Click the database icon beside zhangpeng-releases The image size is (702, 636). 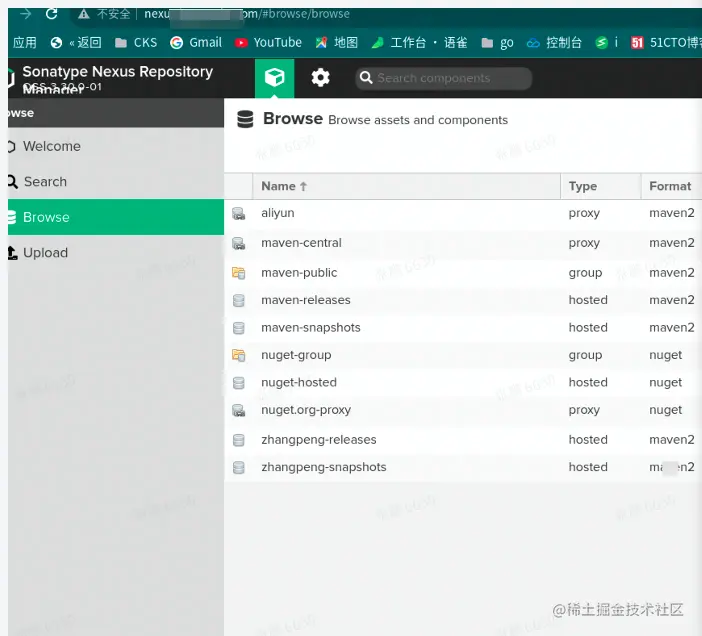tap(239, 440)
